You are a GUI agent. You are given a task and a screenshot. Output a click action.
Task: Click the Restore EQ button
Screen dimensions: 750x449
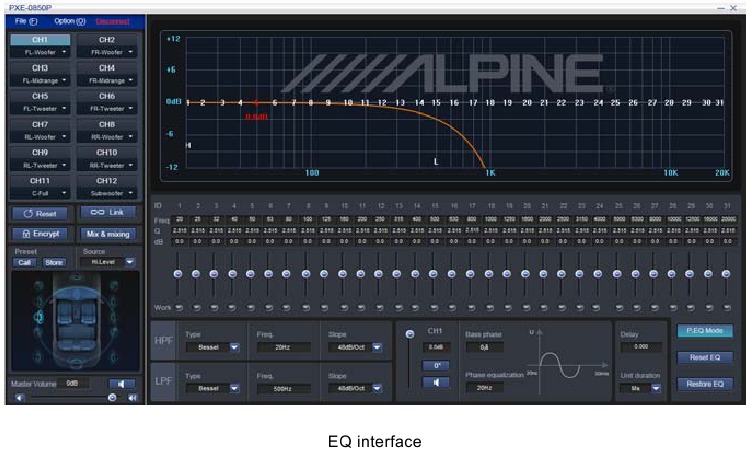tap(705, 384)
